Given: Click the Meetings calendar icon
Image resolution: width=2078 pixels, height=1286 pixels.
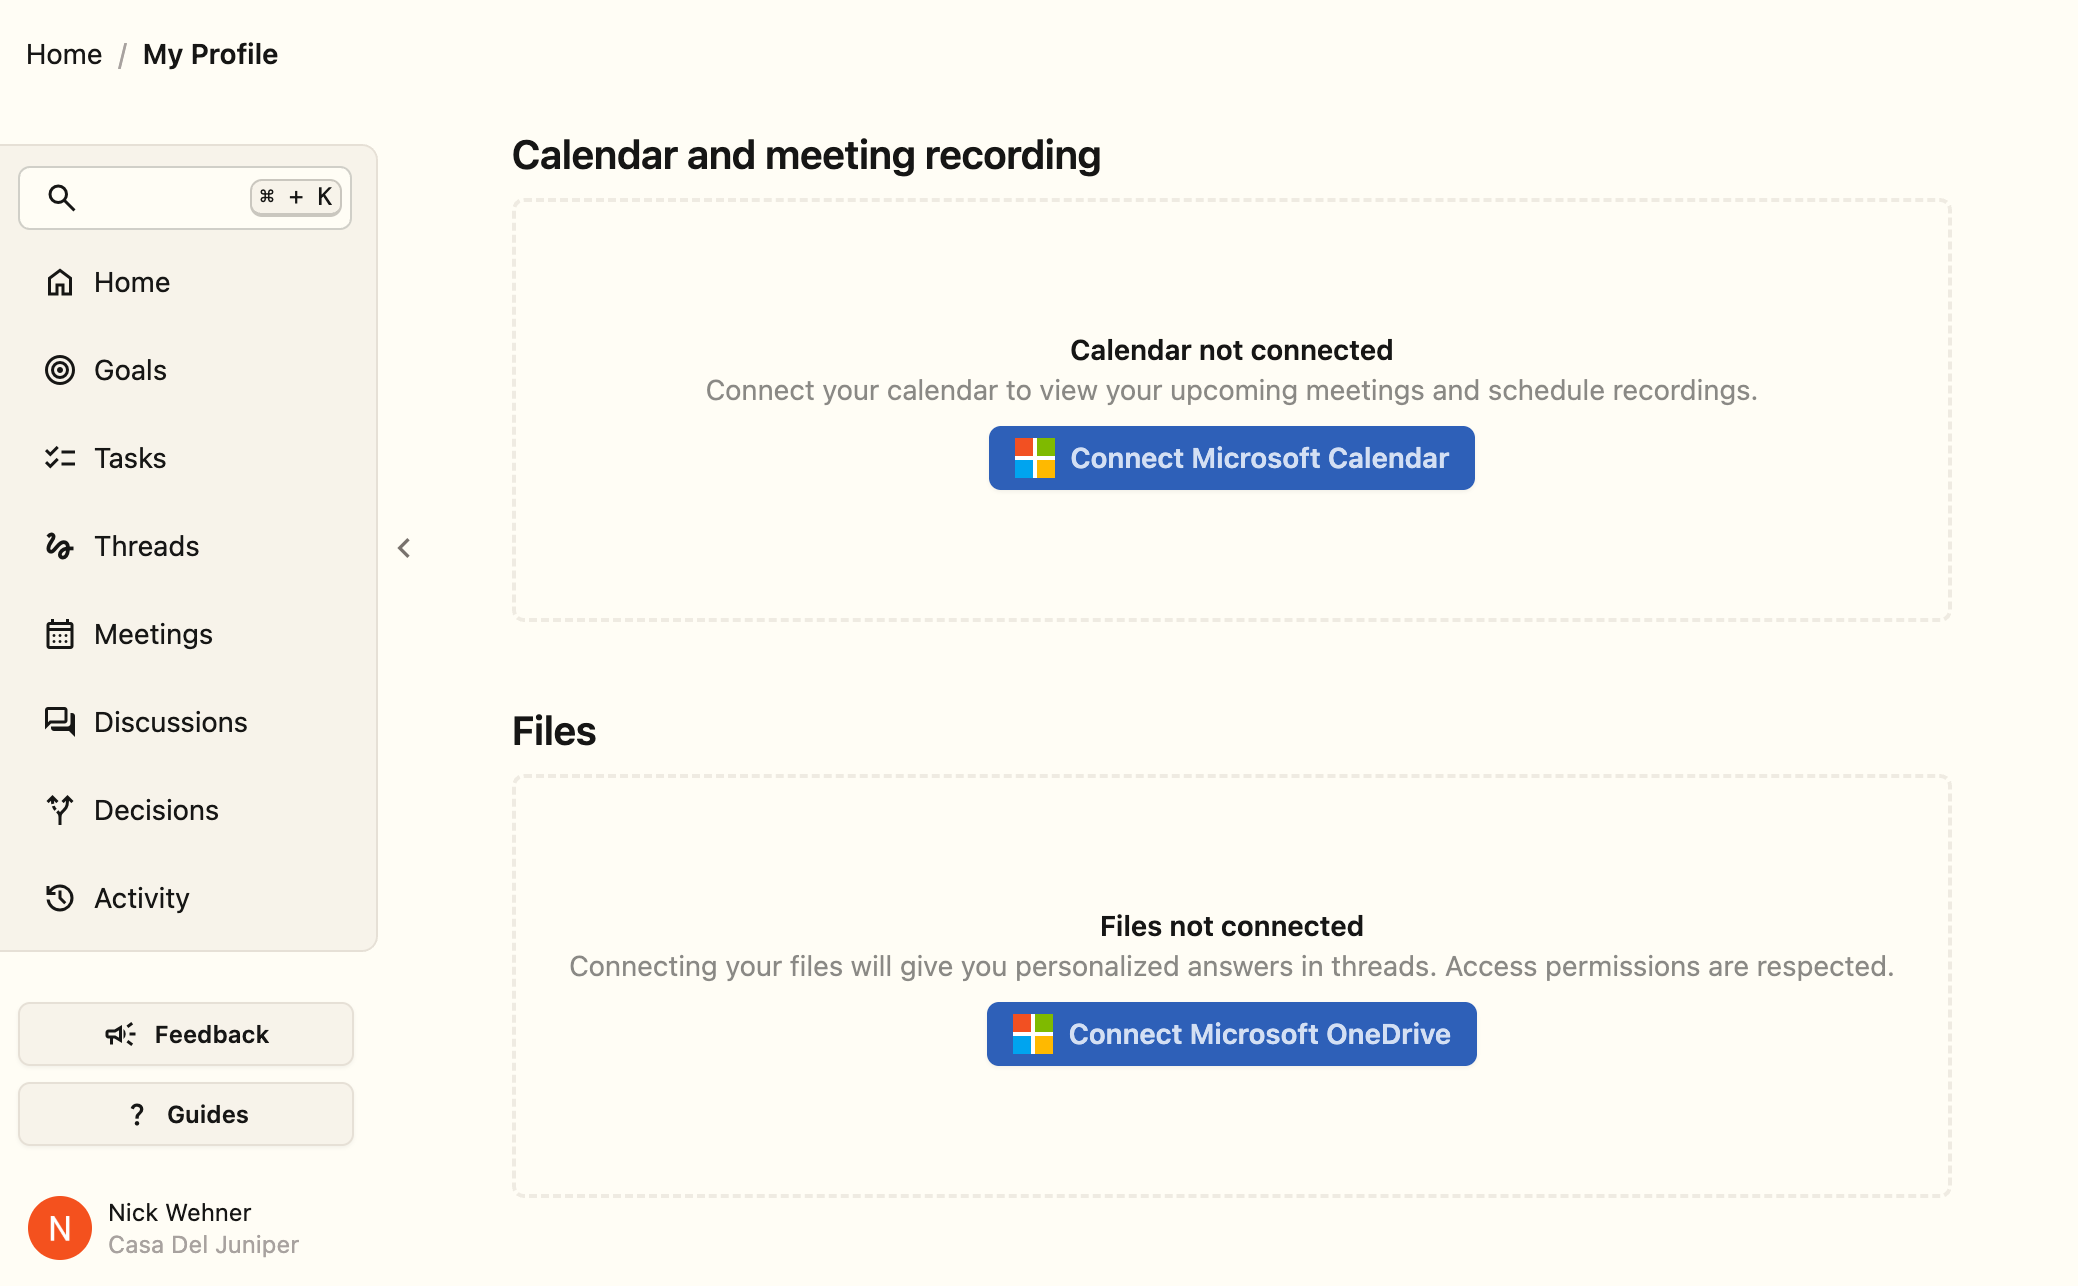Looking at the screenshot, I should pos(60,634).
